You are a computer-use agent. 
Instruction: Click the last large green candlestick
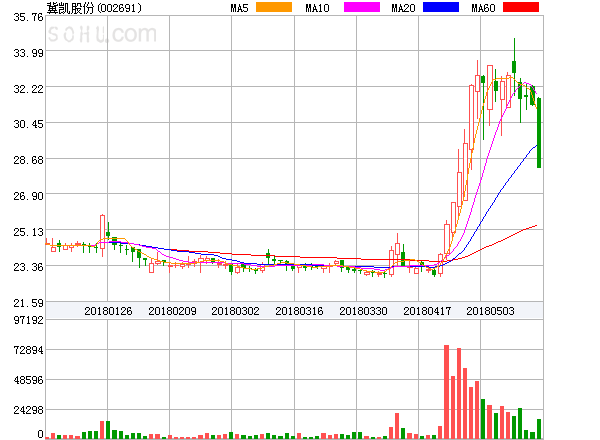(539, 133)
